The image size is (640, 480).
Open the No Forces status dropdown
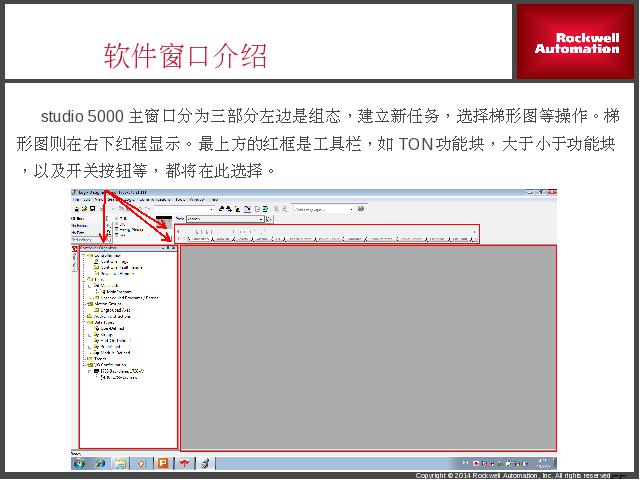108,226
